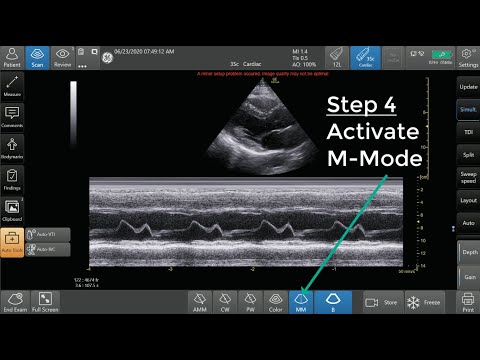Click inside the M-mode trace display

[246, 222]
